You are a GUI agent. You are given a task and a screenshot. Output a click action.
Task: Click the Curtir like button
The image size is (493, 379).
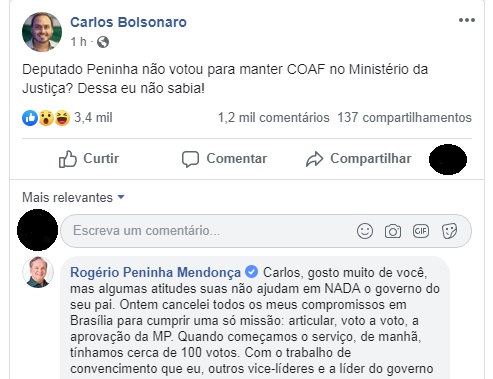pyautogui.click(x=89, y=159)
